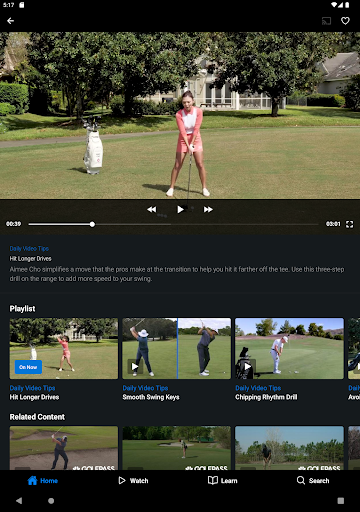Screen dimensions: 360x512
Task: Open the Search tab
Action: [x=313, y=481]
